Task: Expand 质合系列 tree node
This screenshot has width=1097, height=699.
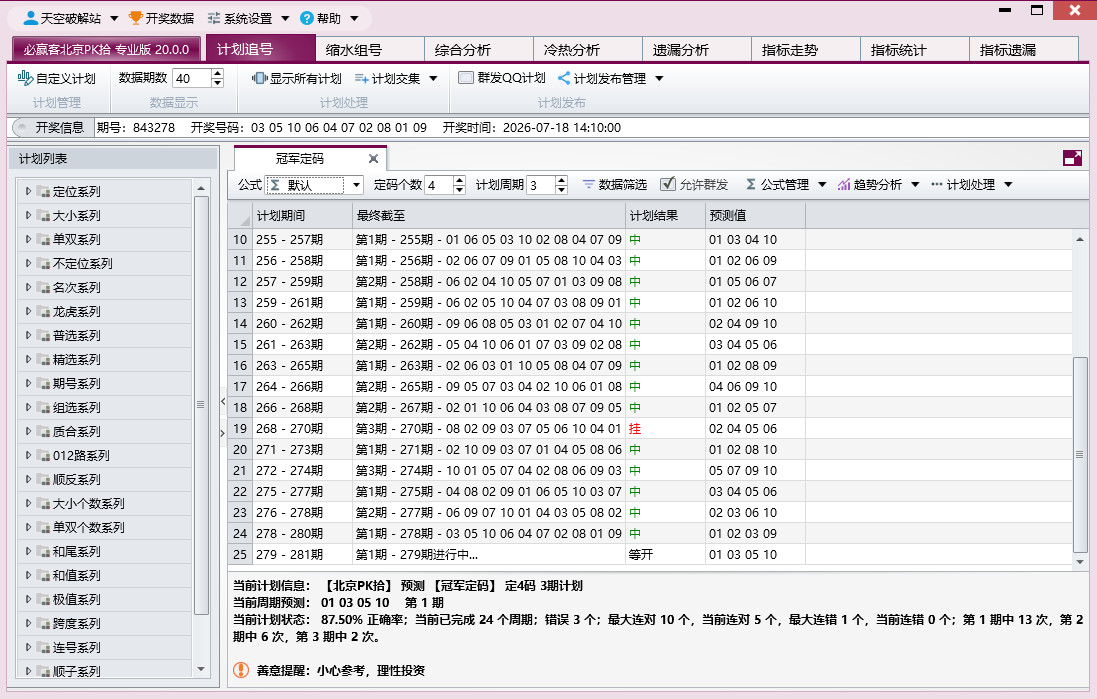Action: [28, 431]
